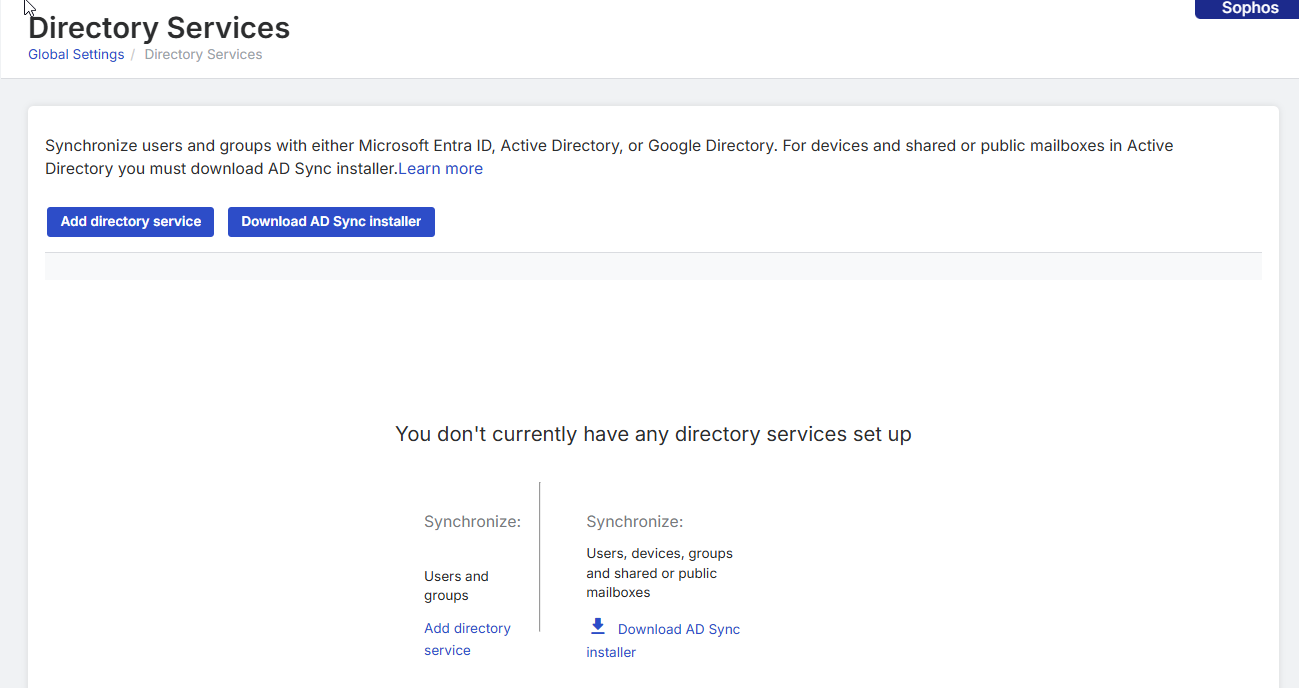Click the Directory Services page heading
Viewport: 1299px width, 688px height.
[x=159, y=27]
